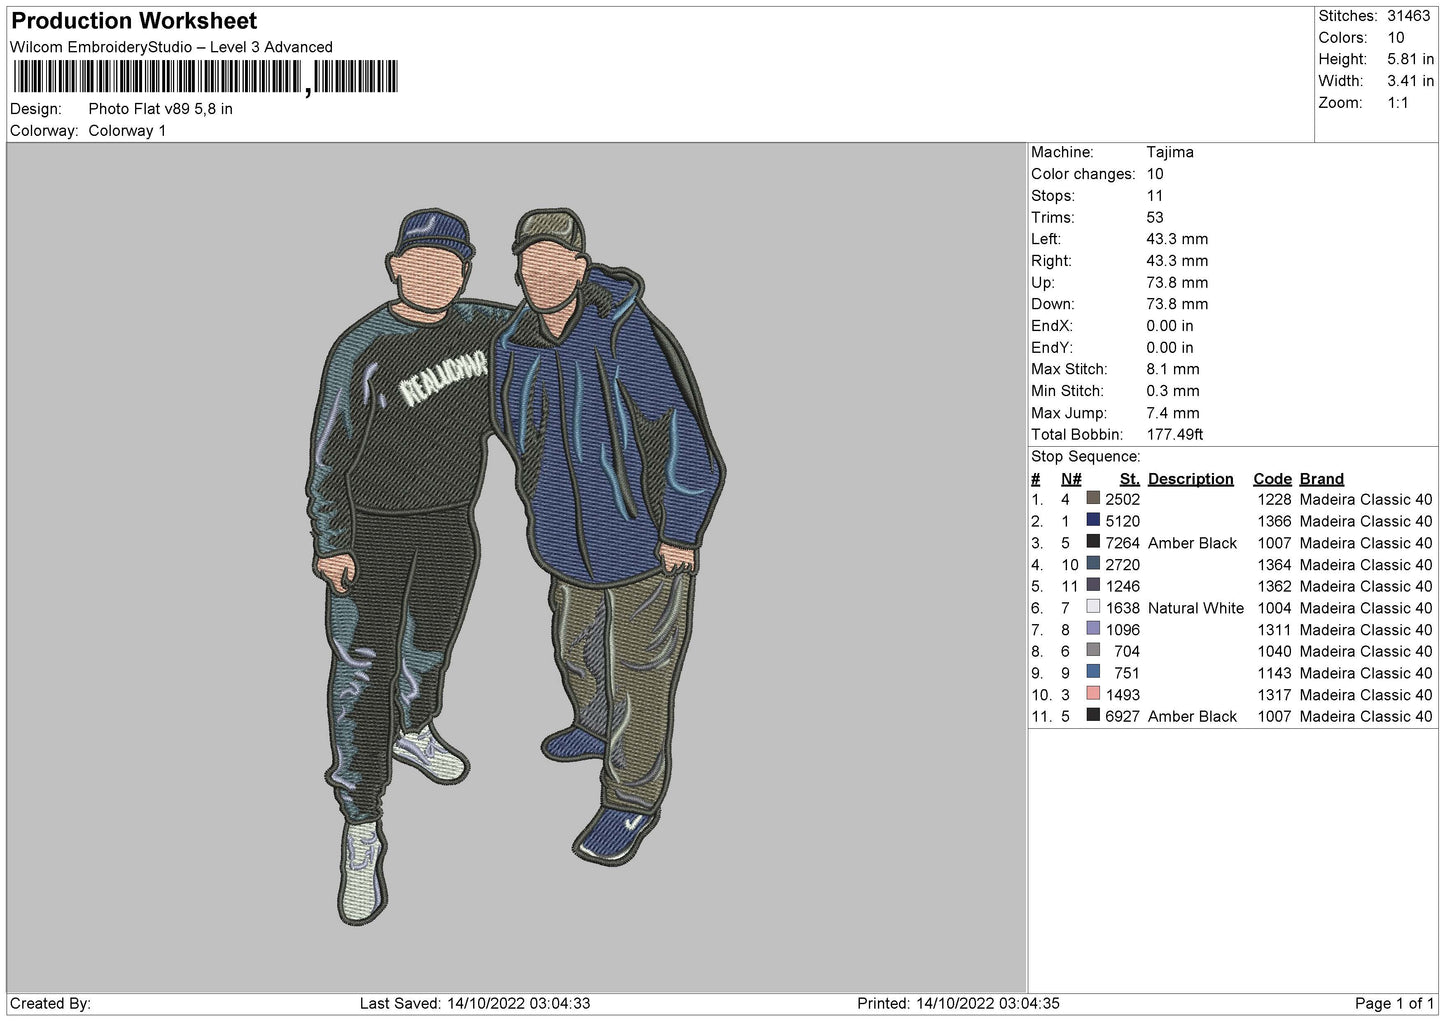Click the Color changes value 10

point(1155,174)
